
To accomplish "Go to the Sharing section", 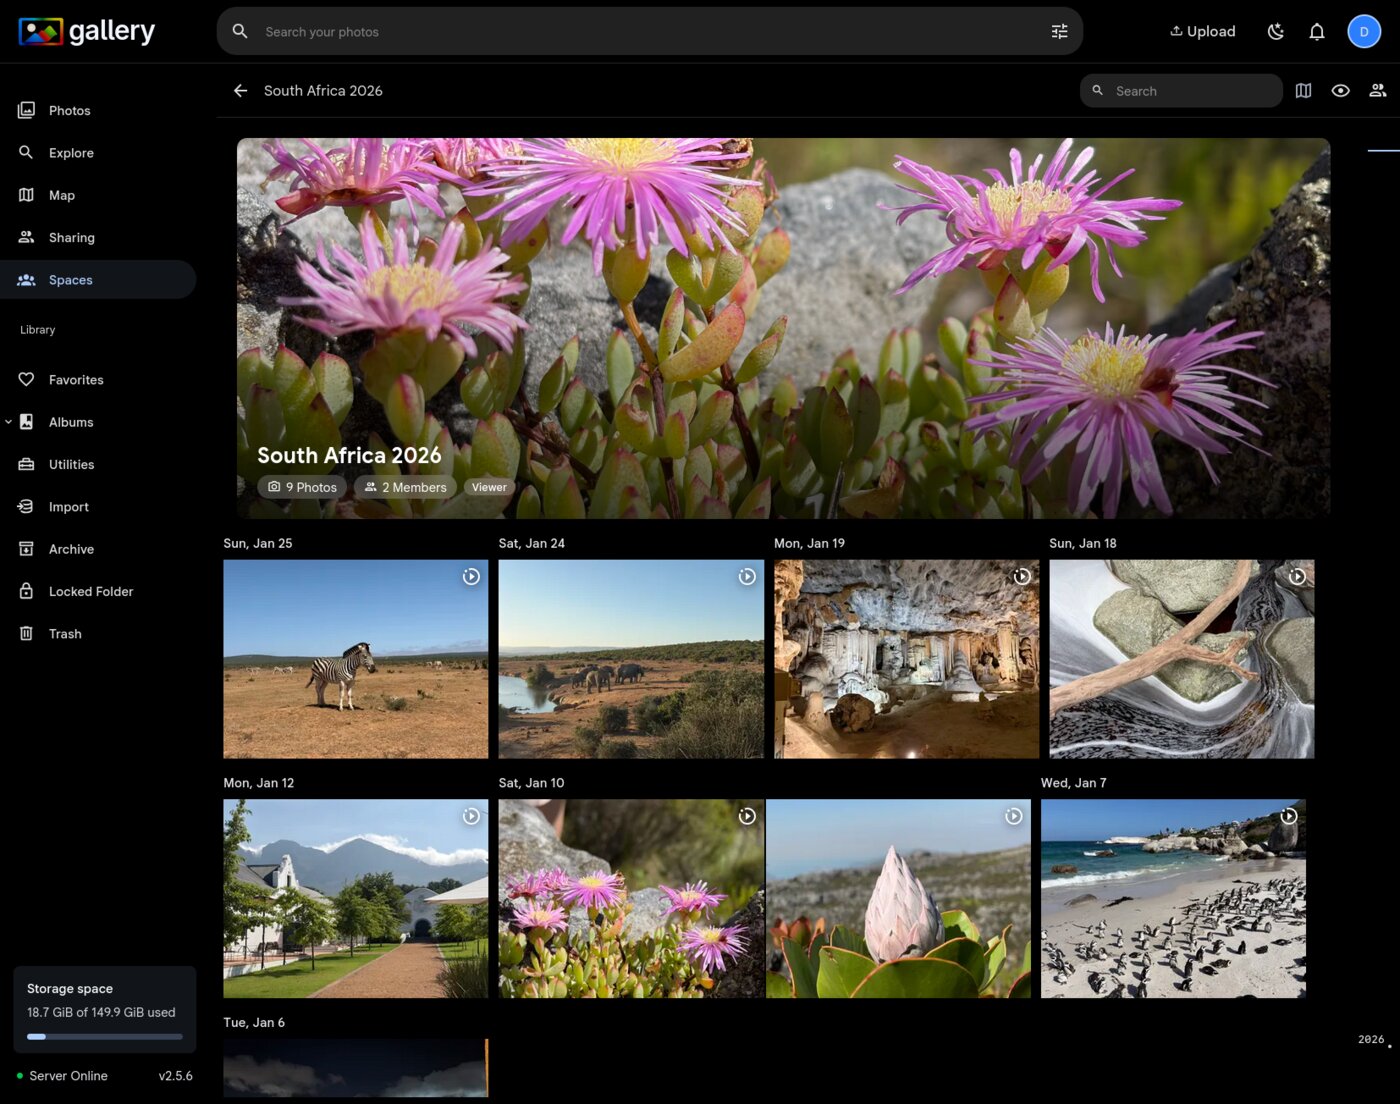I will pos(71,237).
